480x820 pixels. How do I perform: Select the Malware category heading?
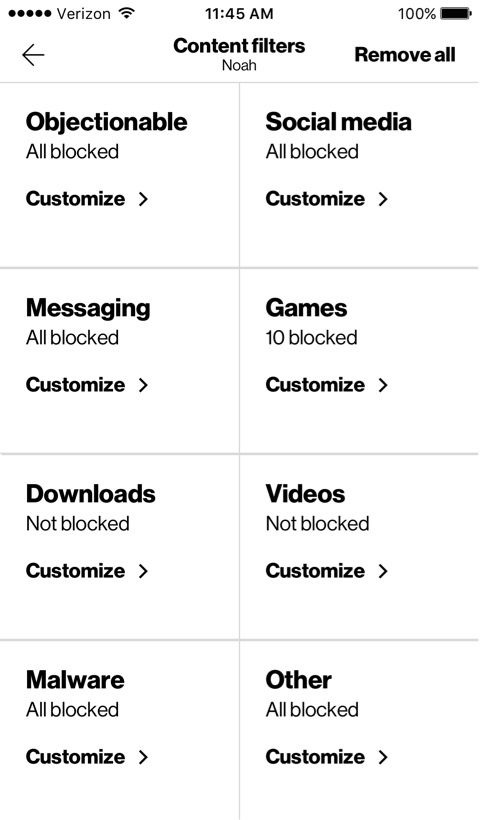(x=75, y=680)
